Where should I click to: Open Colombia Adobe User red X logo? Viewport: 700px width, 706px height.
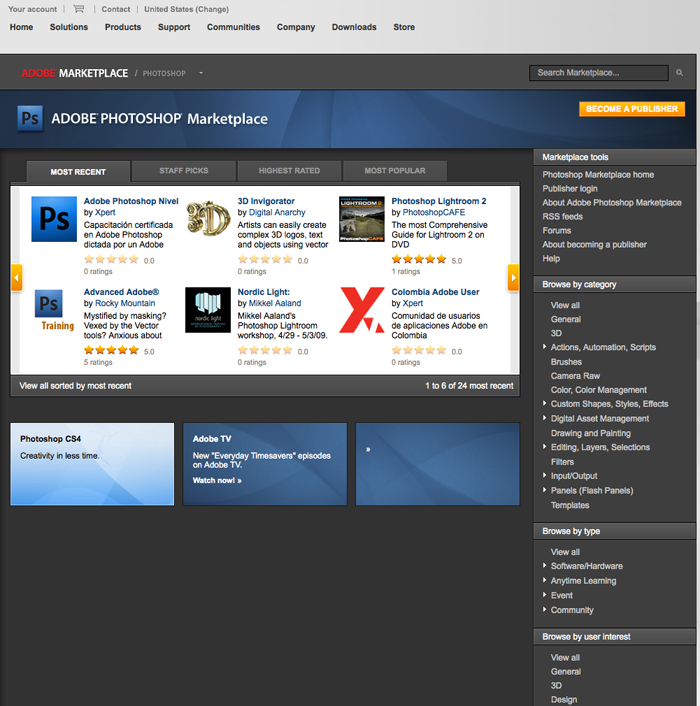362,310
